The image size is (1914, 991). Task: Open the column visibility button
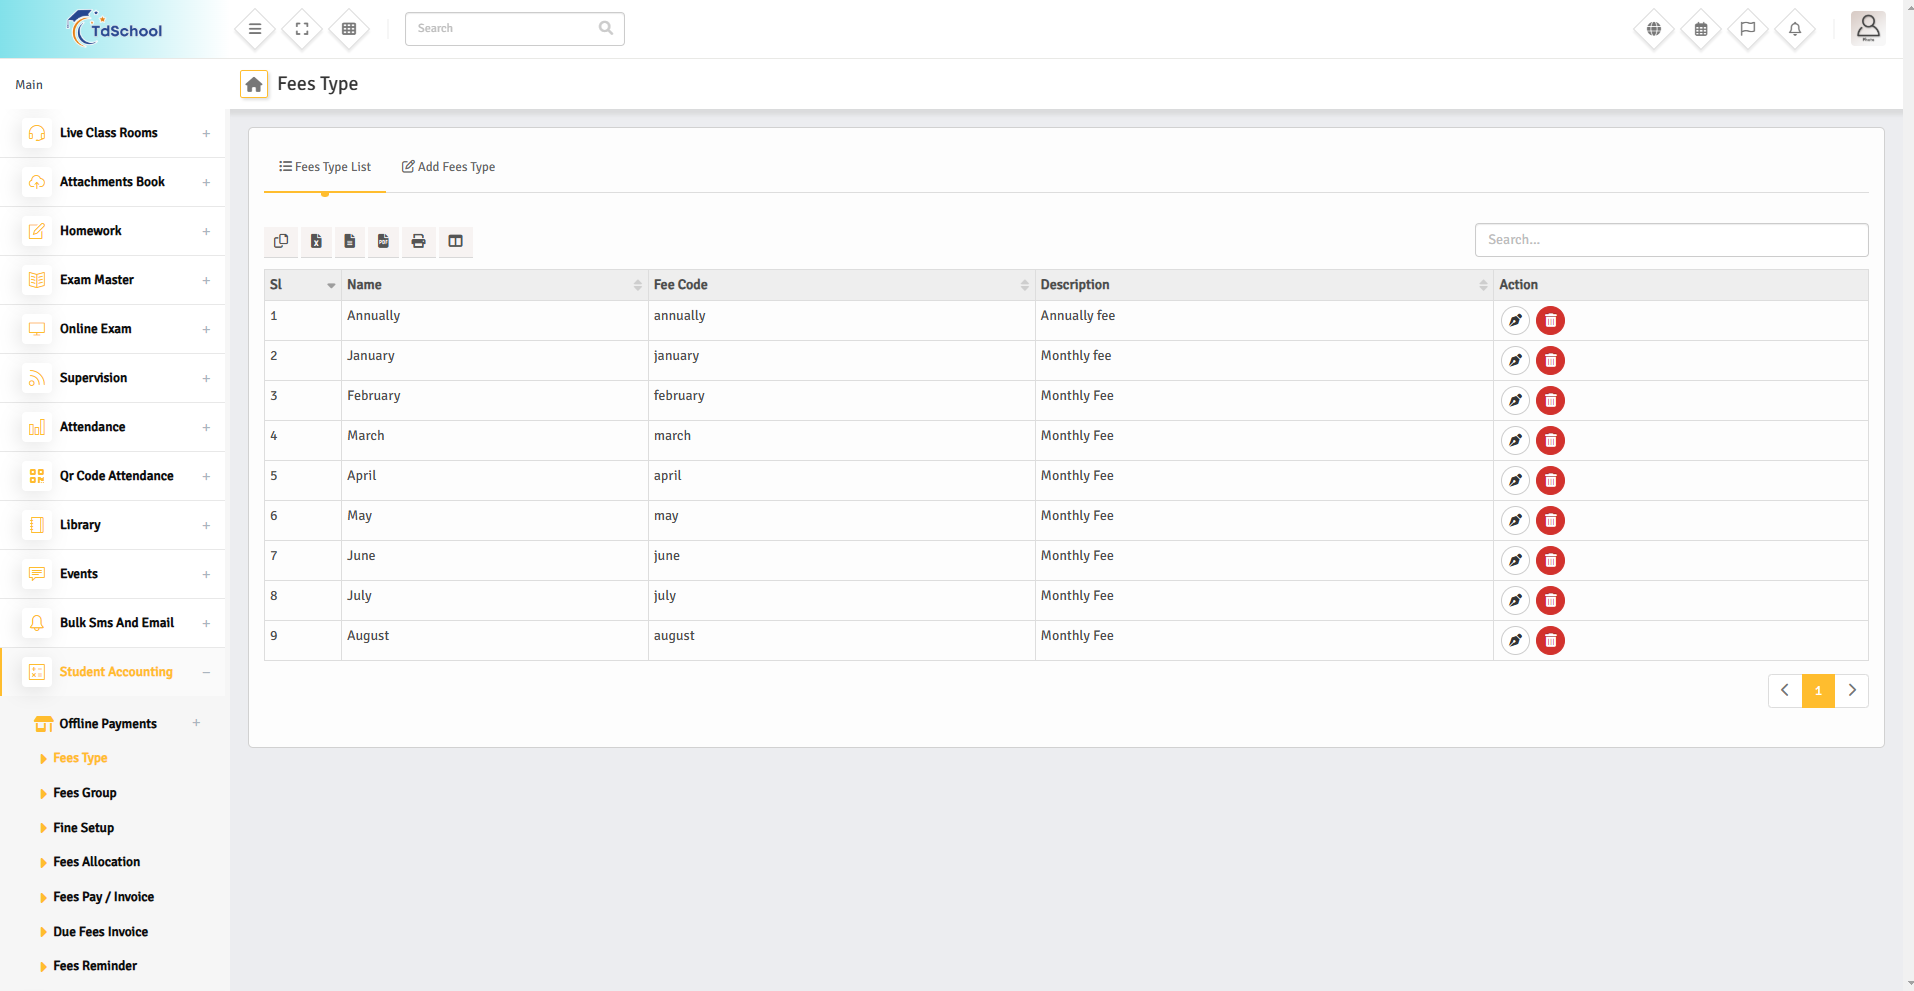pos(455,241)
